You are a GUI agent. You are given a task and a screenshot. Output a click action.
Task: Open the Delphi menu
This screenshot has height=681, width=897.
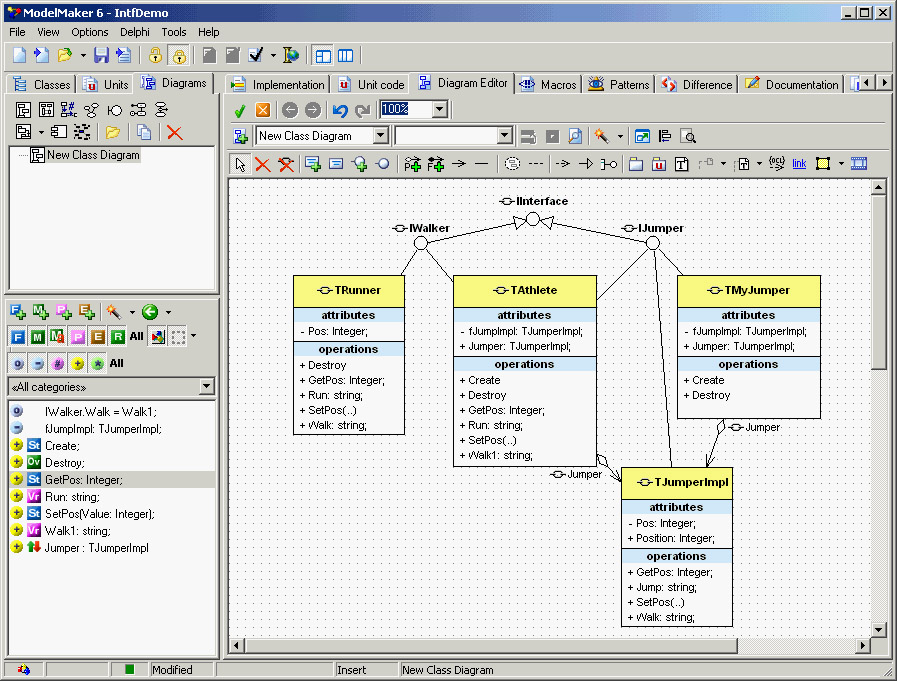coord(134,32)
